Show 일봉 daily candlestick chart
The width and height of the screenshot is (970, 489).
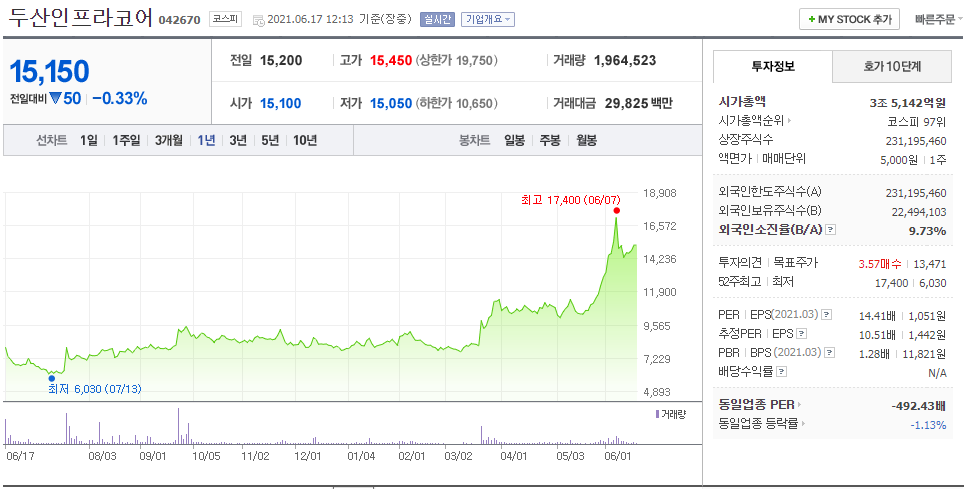(x=514, y=141)
